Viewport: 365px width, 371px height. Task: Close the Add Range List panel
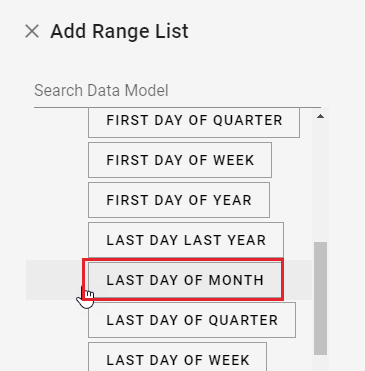click(x=32, y=32)
